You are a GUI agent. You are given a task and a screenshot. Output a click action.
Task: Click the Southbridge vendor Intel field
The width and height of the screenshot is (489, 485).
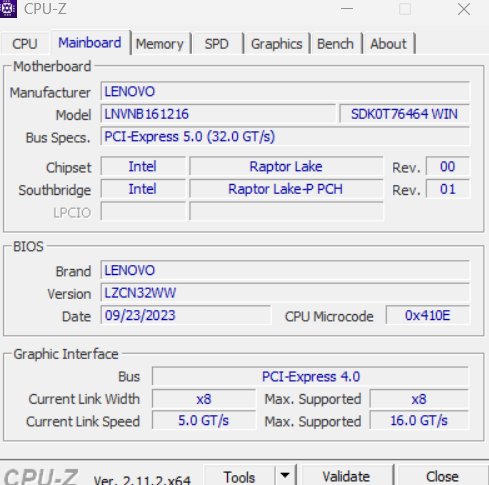tap(143, 189)
